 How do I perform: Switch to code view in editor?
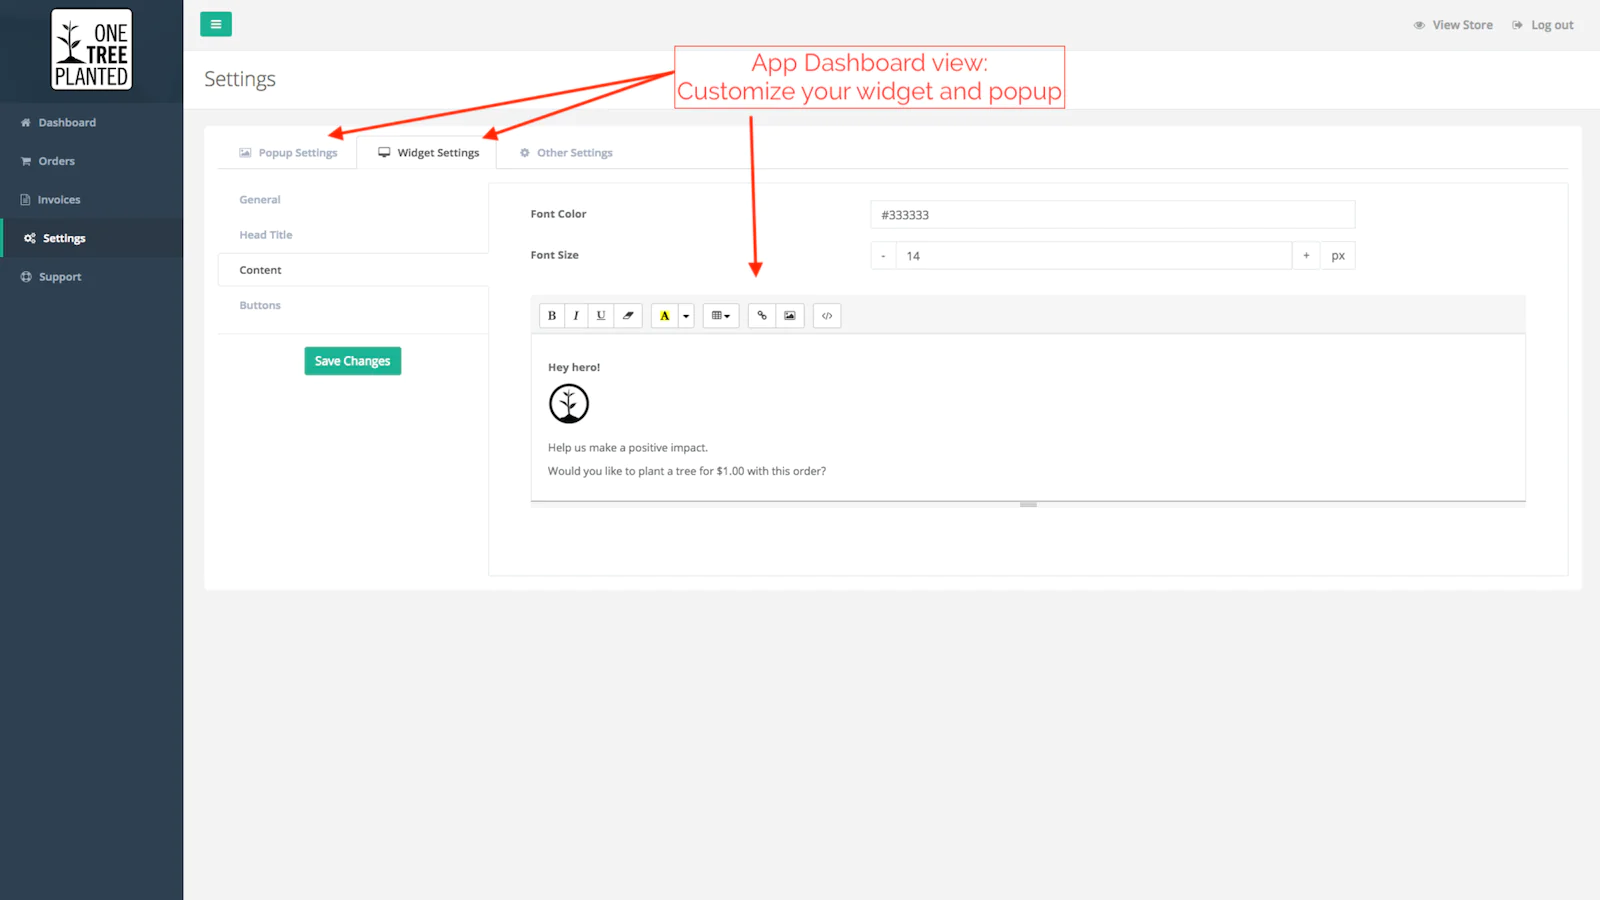point(827,316)
